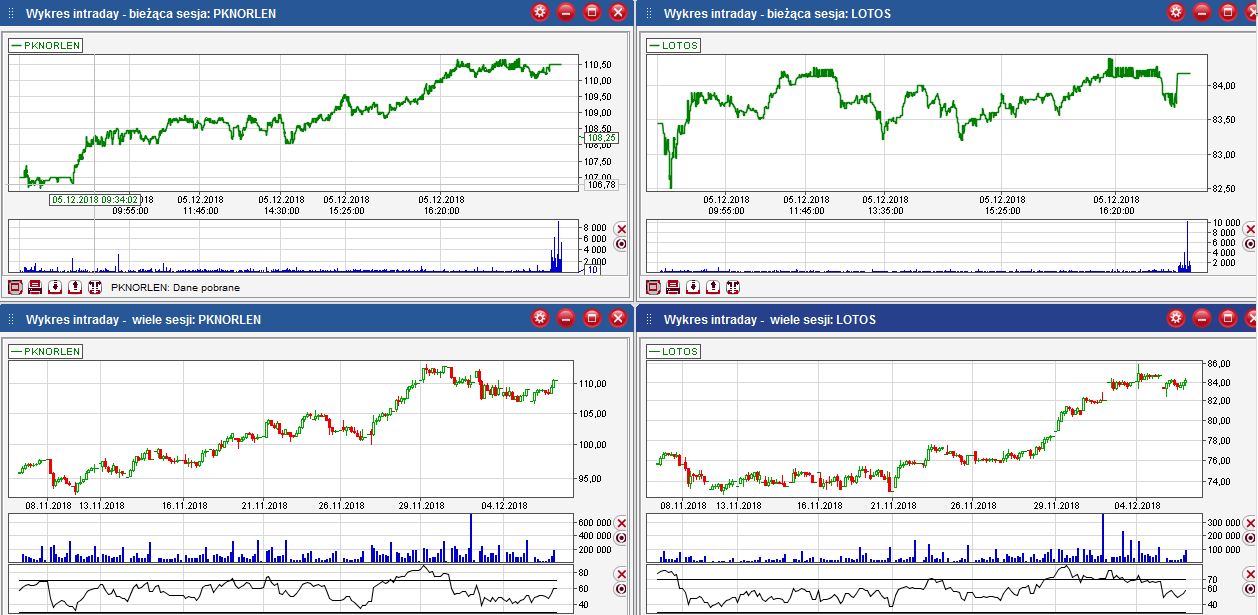Click status text 'PKNORLEN: Dane pobrane'
Screen dimensions: 1258x615
click(176, 287)
